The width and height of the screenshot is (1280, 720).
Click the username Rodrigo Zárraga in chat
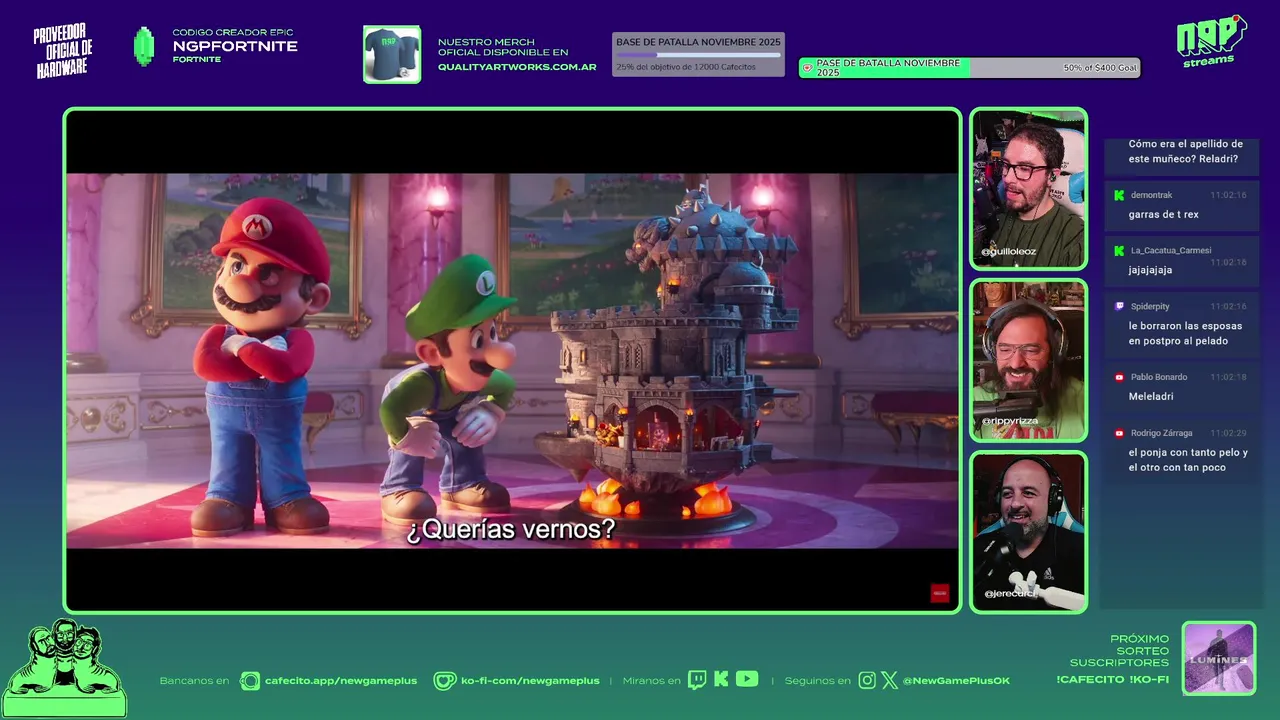click(x=1161, y=433)
